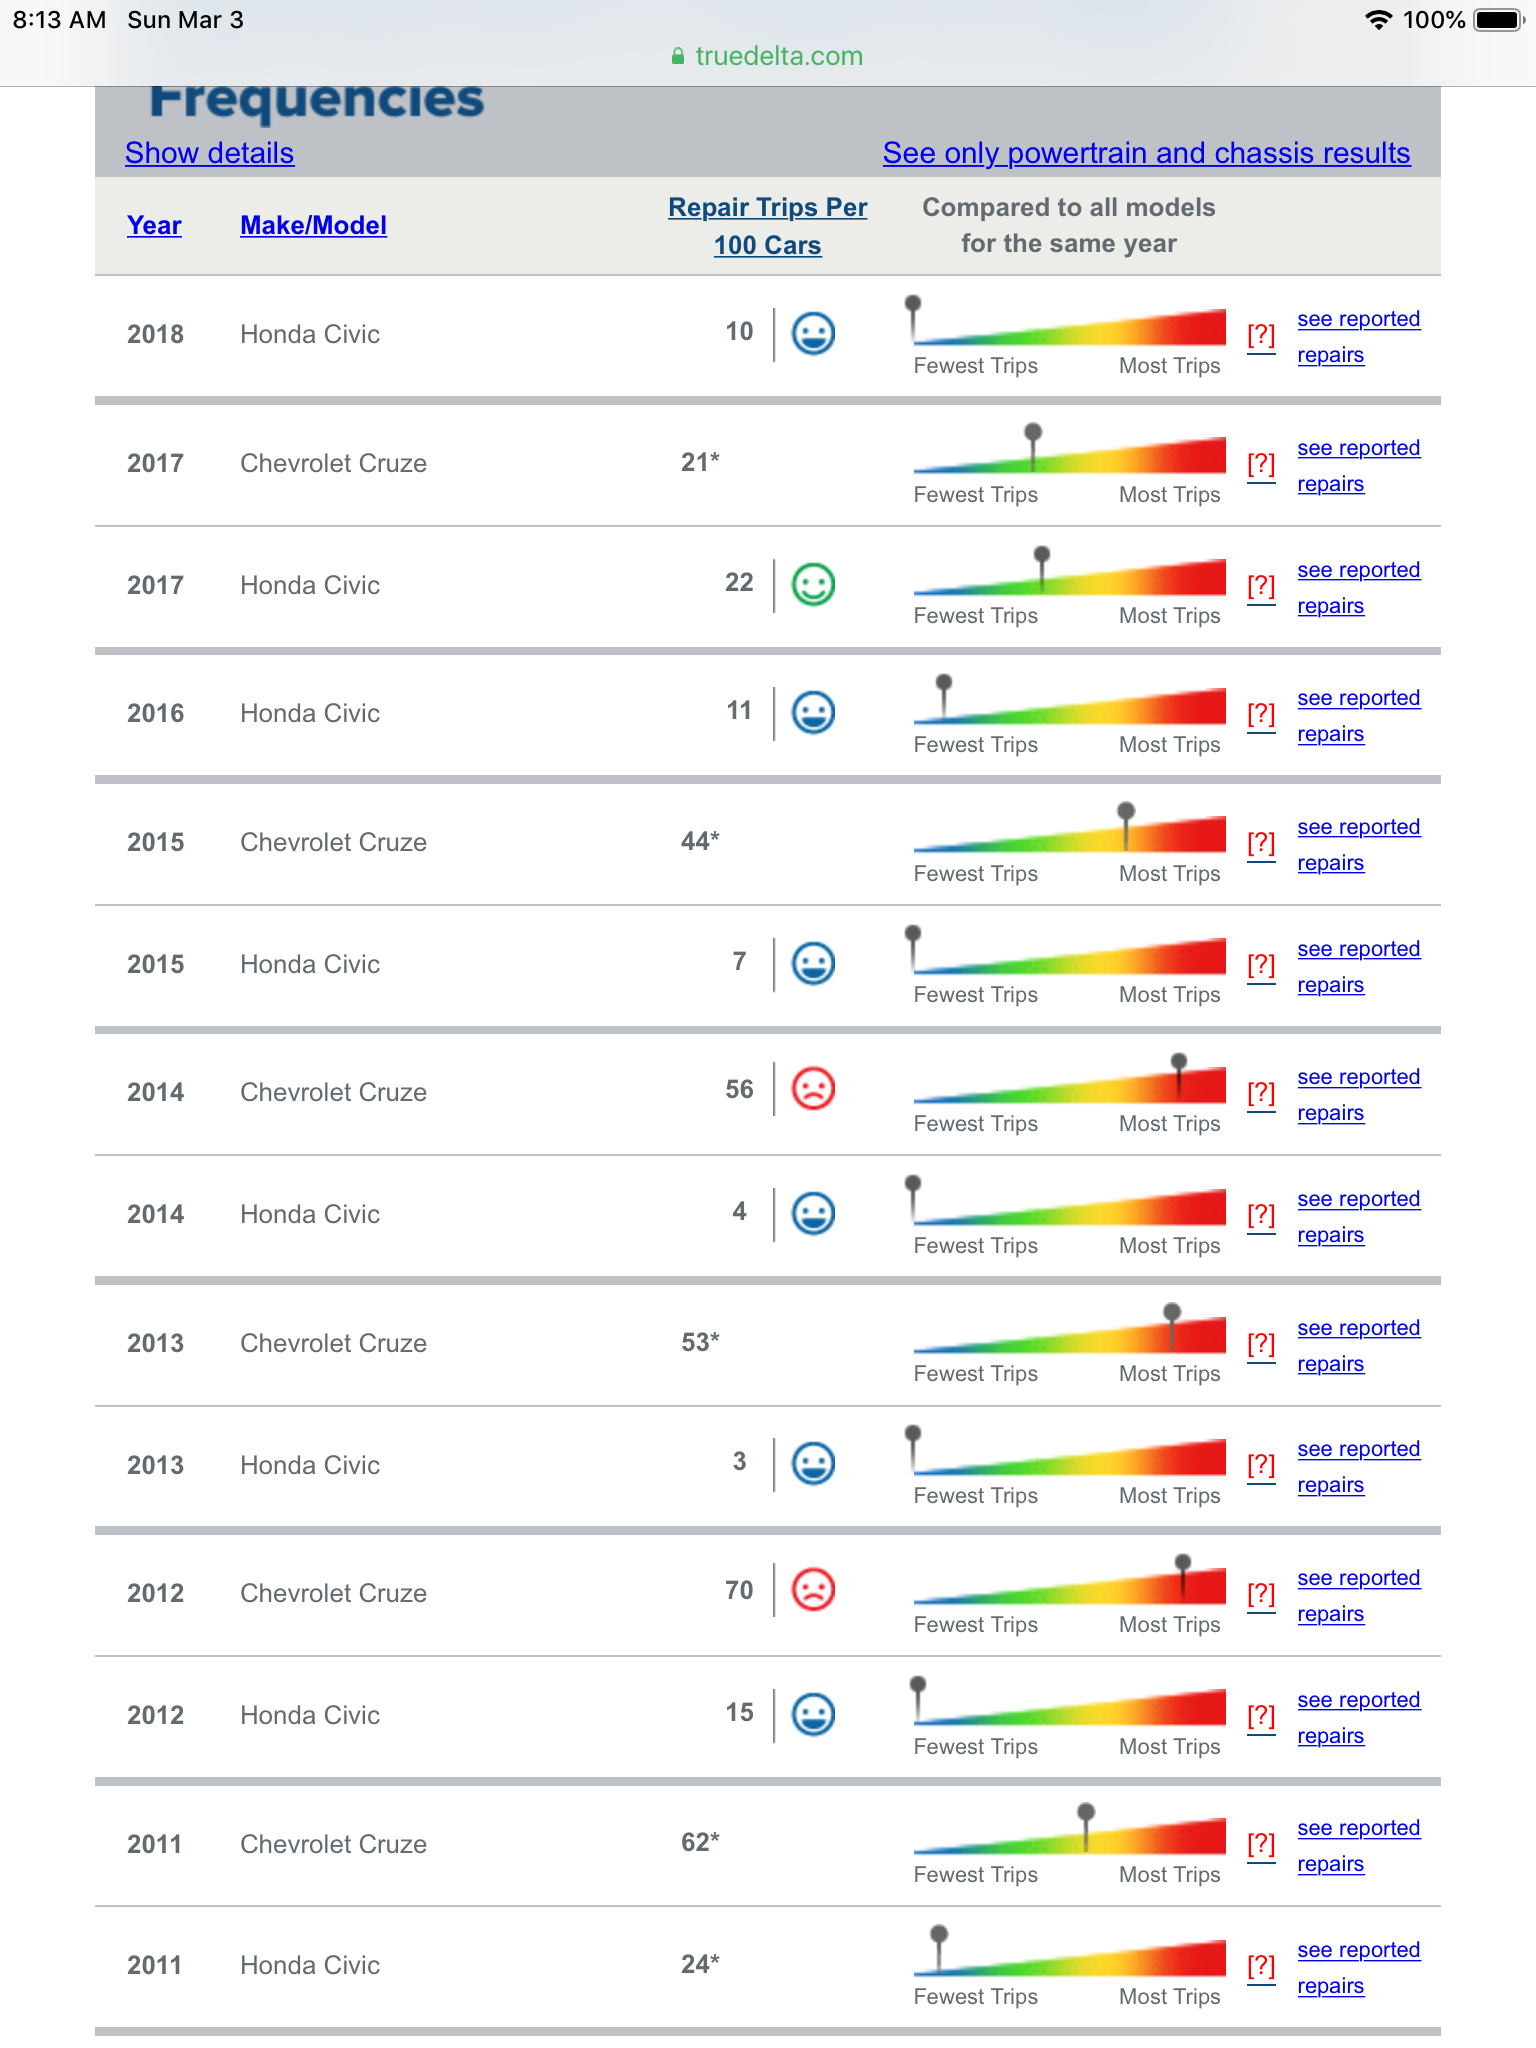1536x2048 pixels.
Task: See reported repairs for 2015 Chevrolet Cruze
Action: [1358, 845]
